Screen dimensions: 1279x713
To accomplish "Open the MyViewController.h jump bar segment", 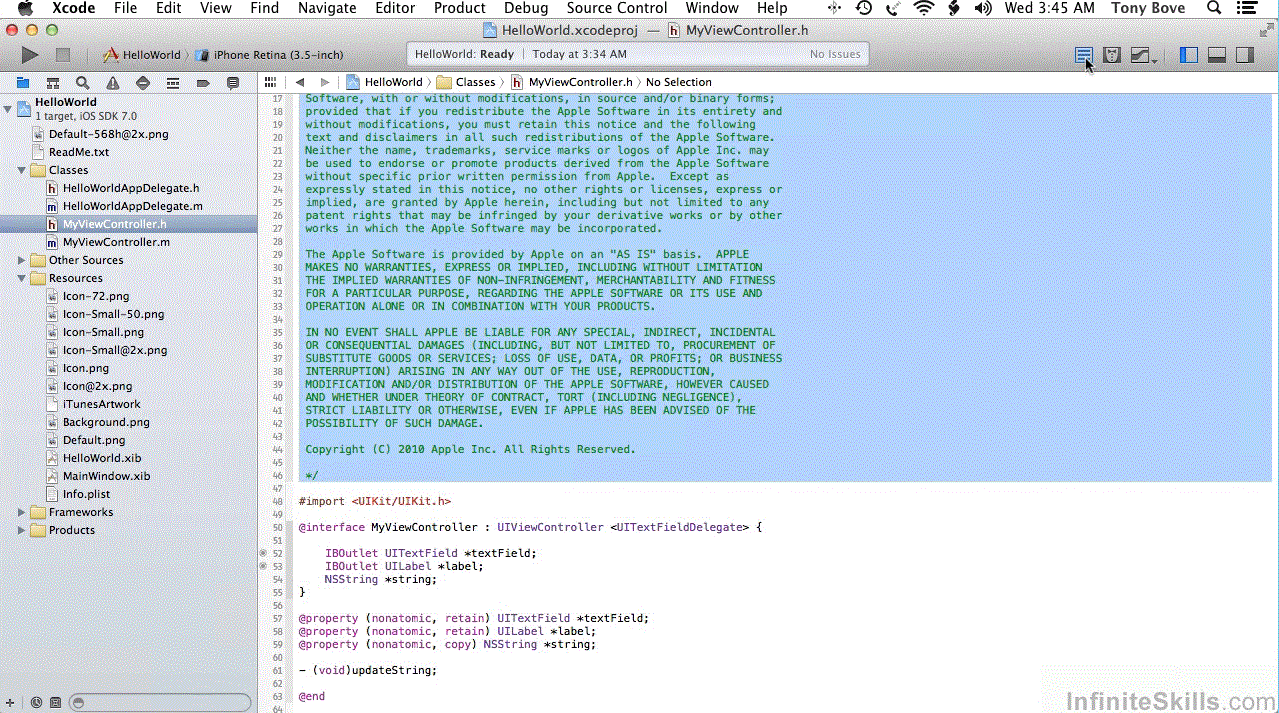I will pyautogui.click(x=571, y=82).
